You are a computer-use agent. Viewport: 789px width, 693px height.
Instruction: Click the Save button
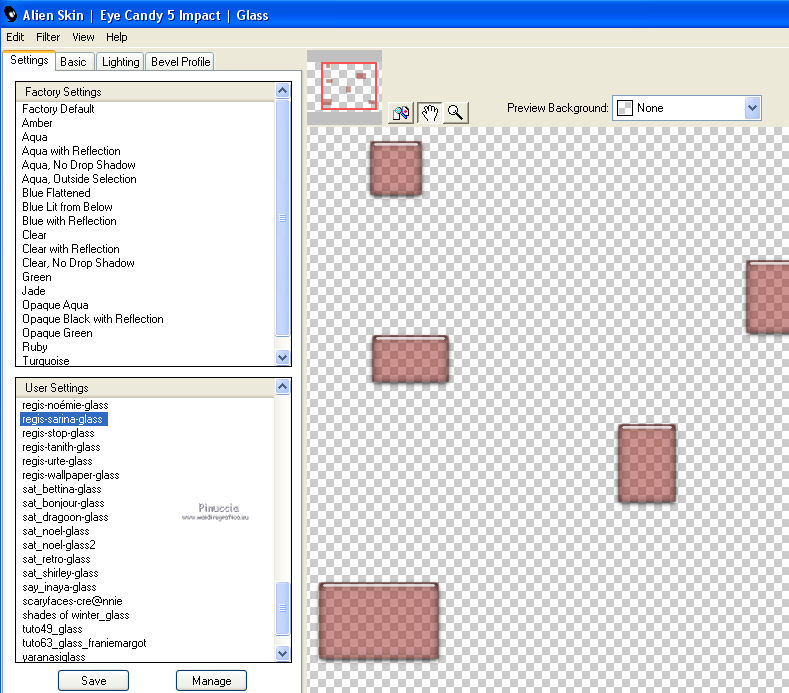pos(94,680)
